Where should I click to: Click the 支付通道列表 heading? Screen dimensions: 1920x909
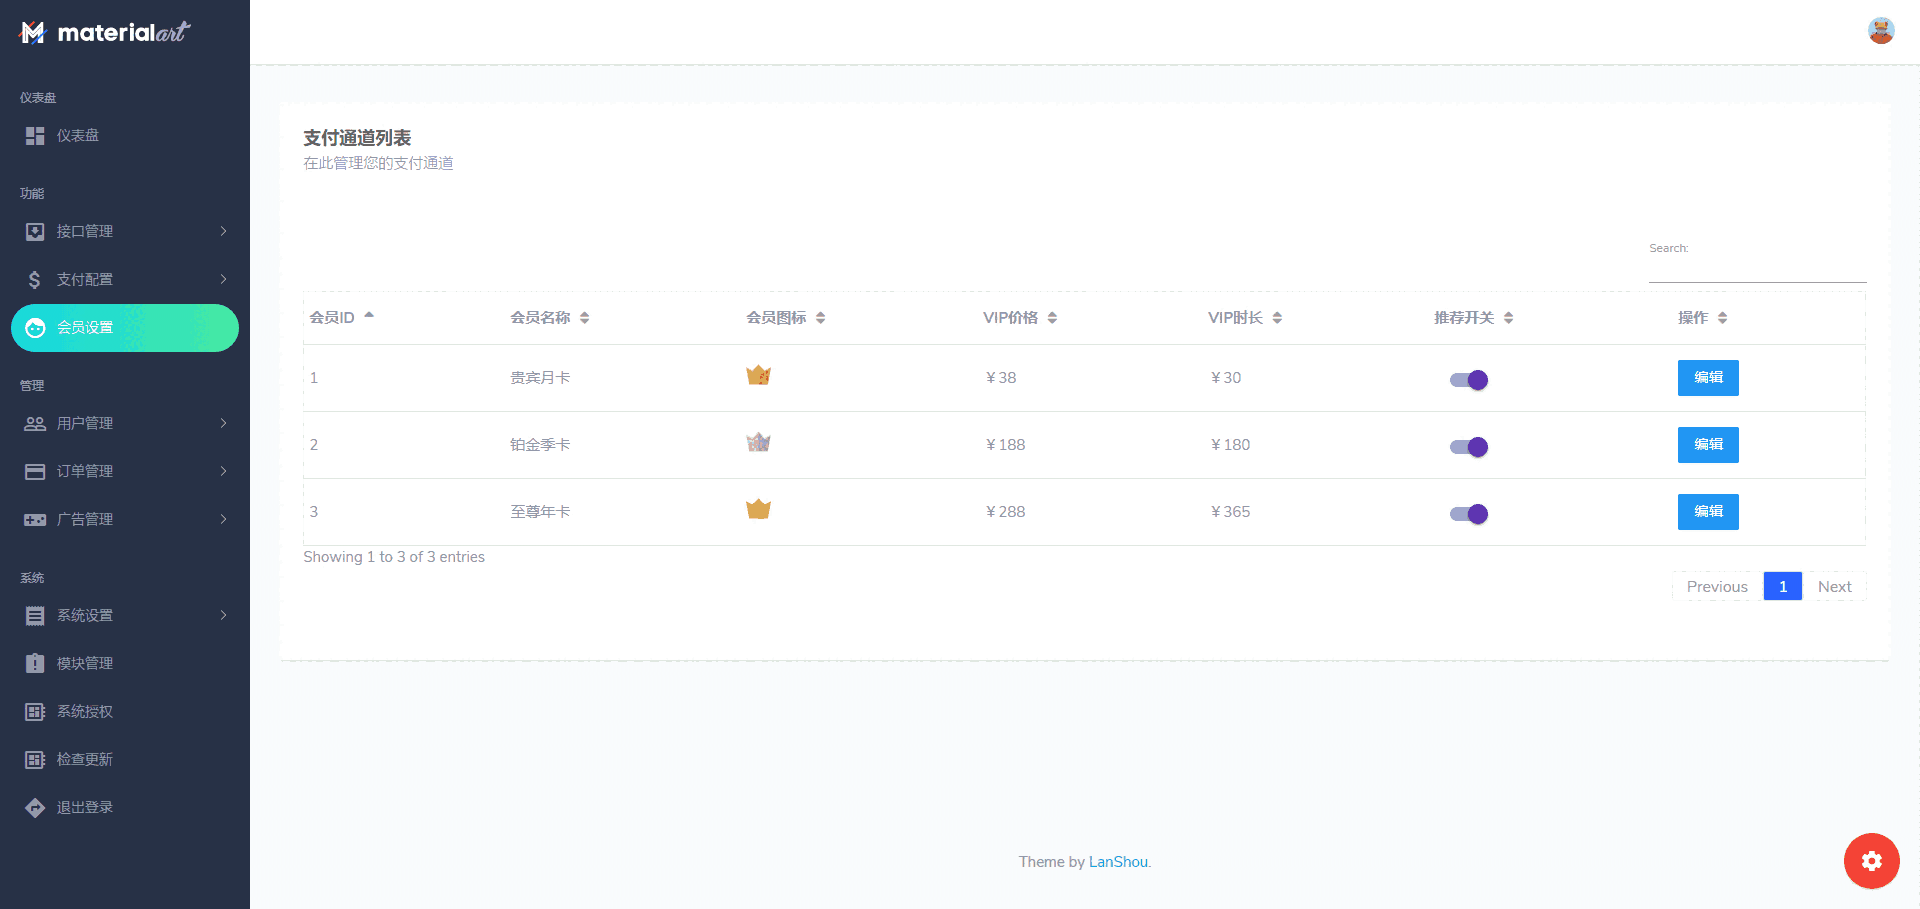[357, 138]
